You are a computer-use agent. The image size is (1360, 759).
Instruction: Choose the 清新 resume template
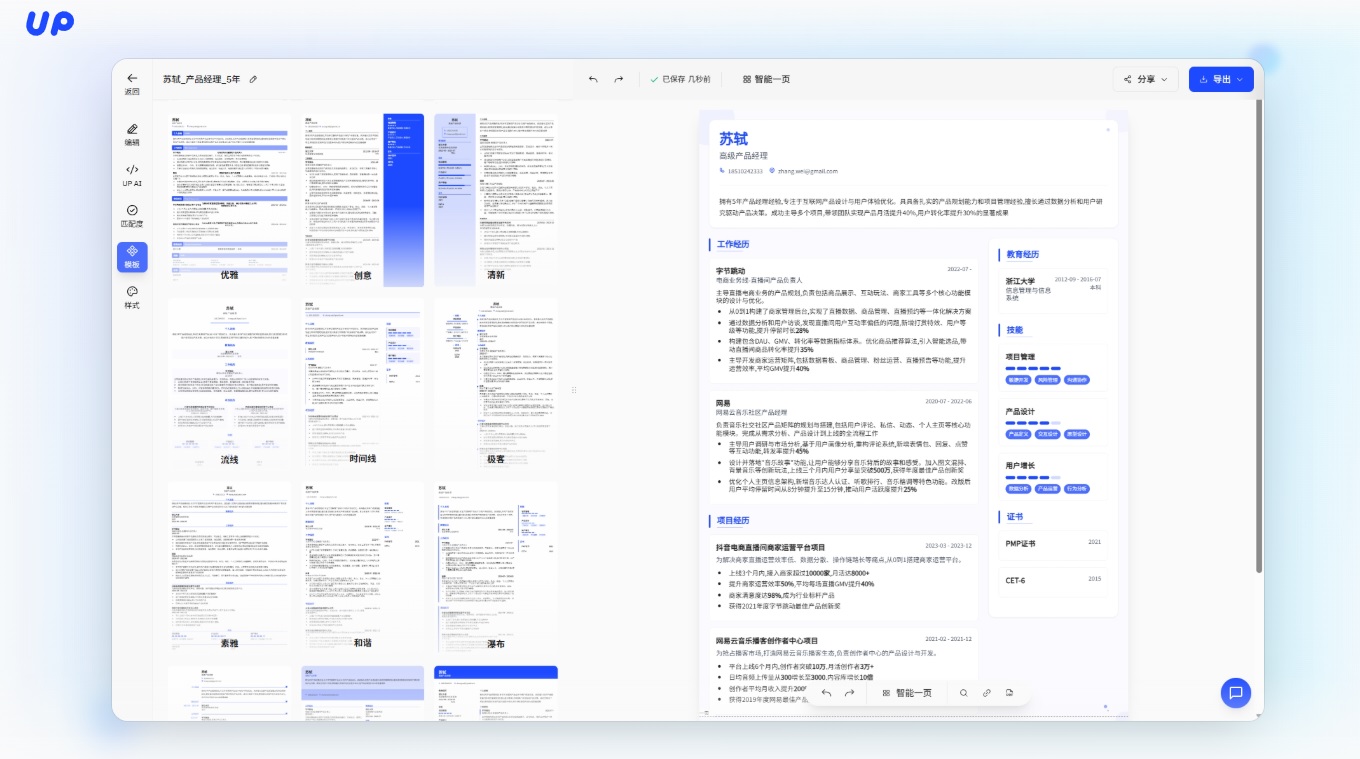[496, 198]
